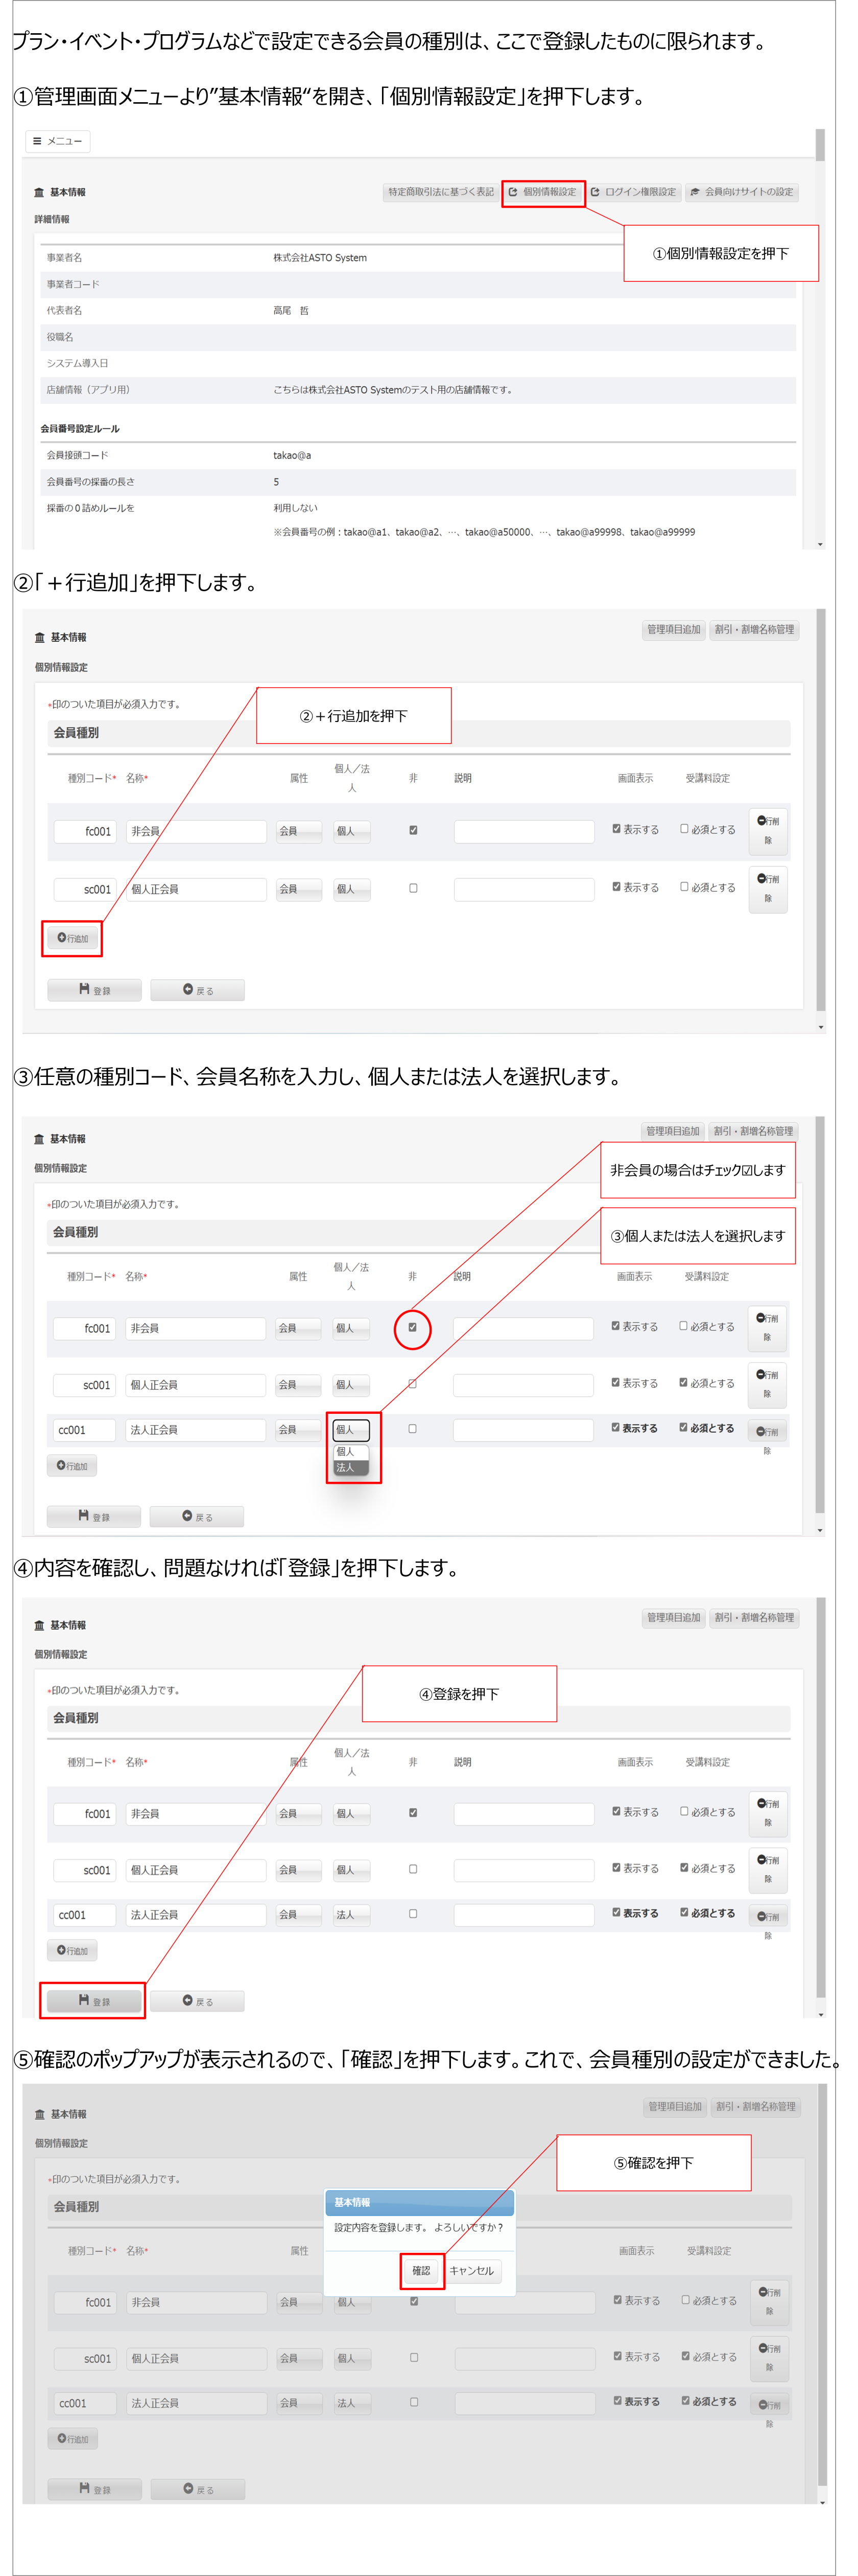Click 割引・割増名称管理 tab in step ④ screen
This screenshot has height=2576, width=858.
(x=755, y=1617)
